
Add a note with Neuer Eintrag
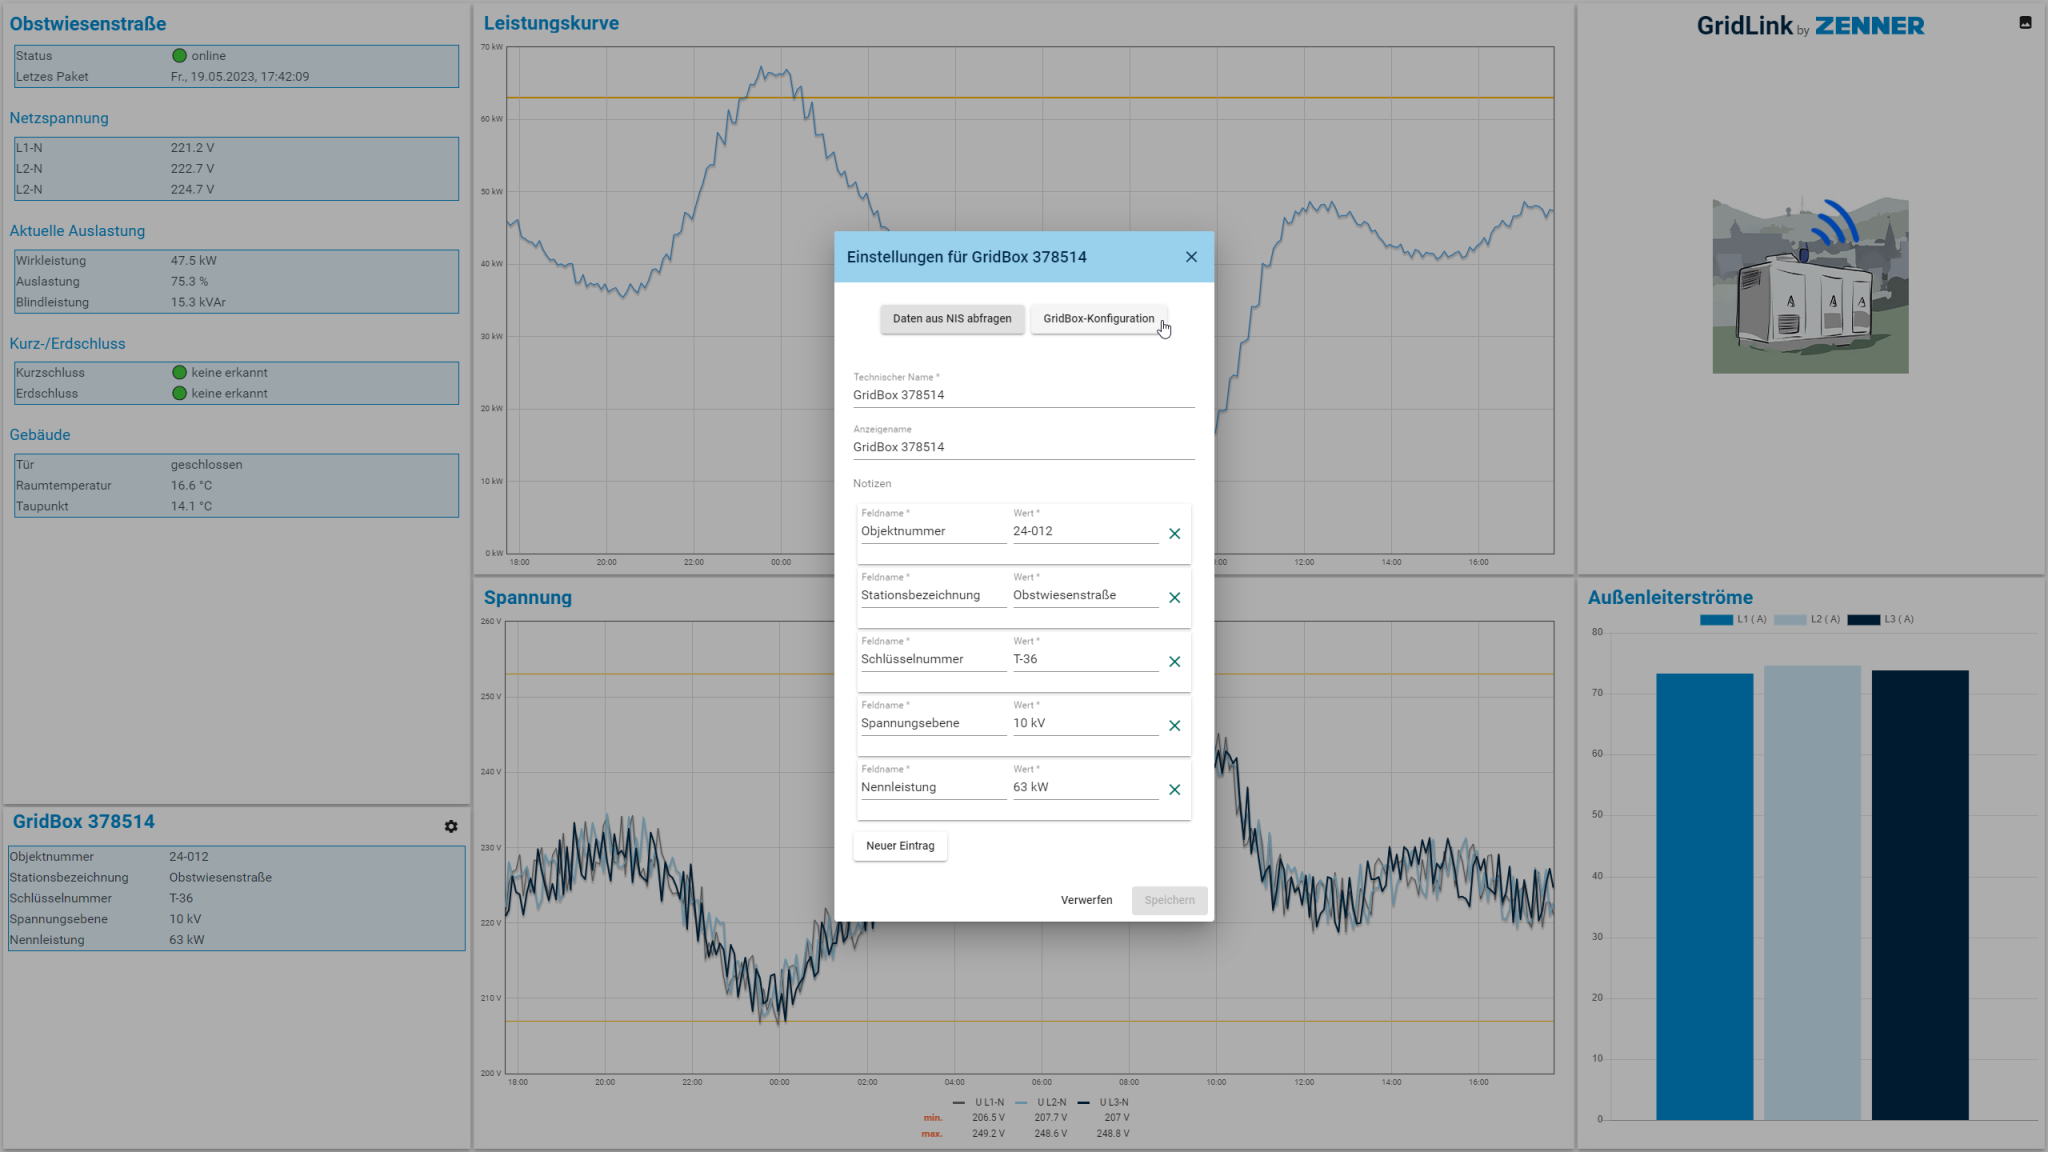pyautogui.click(x=899, y=845)
